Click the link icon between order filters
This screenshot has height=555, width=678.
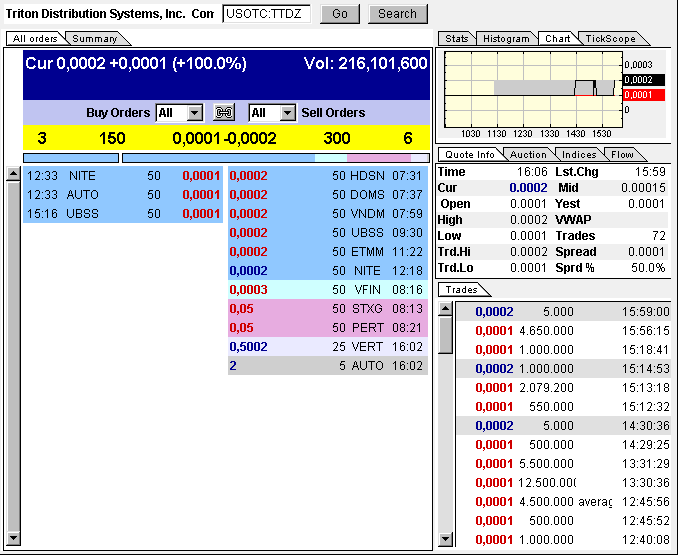click(224, 113)
